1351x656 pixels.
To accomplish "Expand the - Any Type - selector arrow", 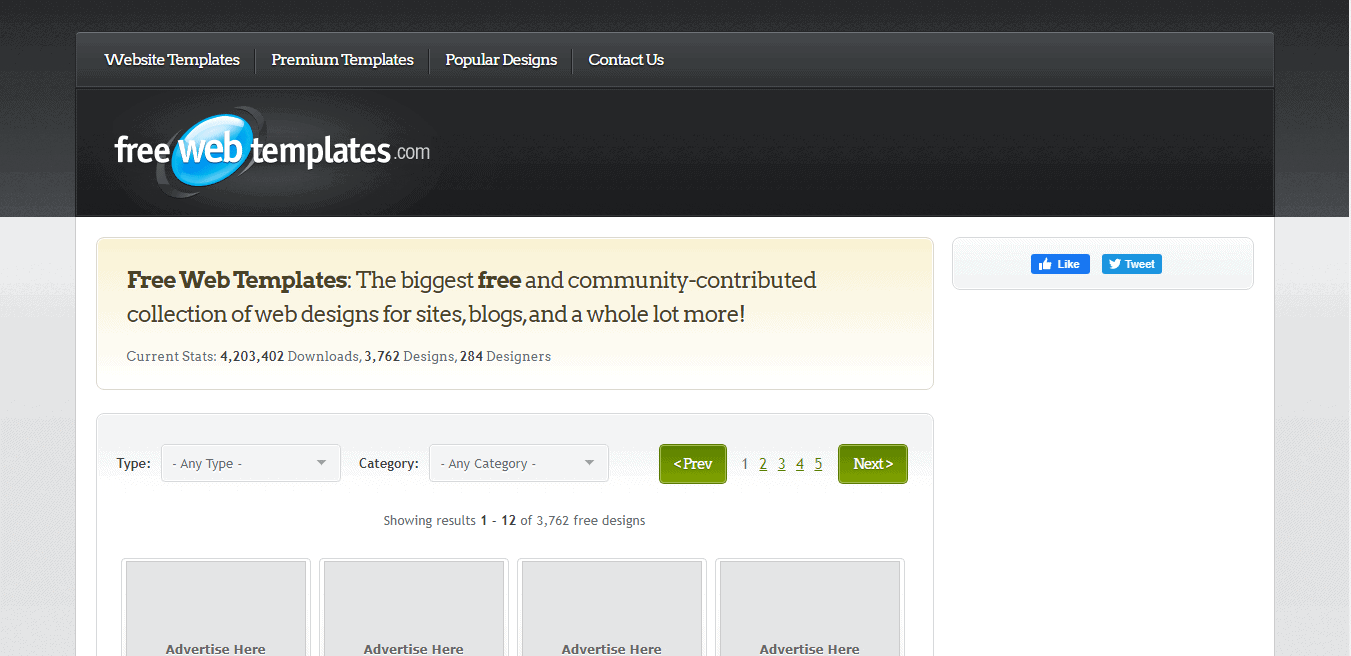I will pyautogui.click(x=322, y=463).
